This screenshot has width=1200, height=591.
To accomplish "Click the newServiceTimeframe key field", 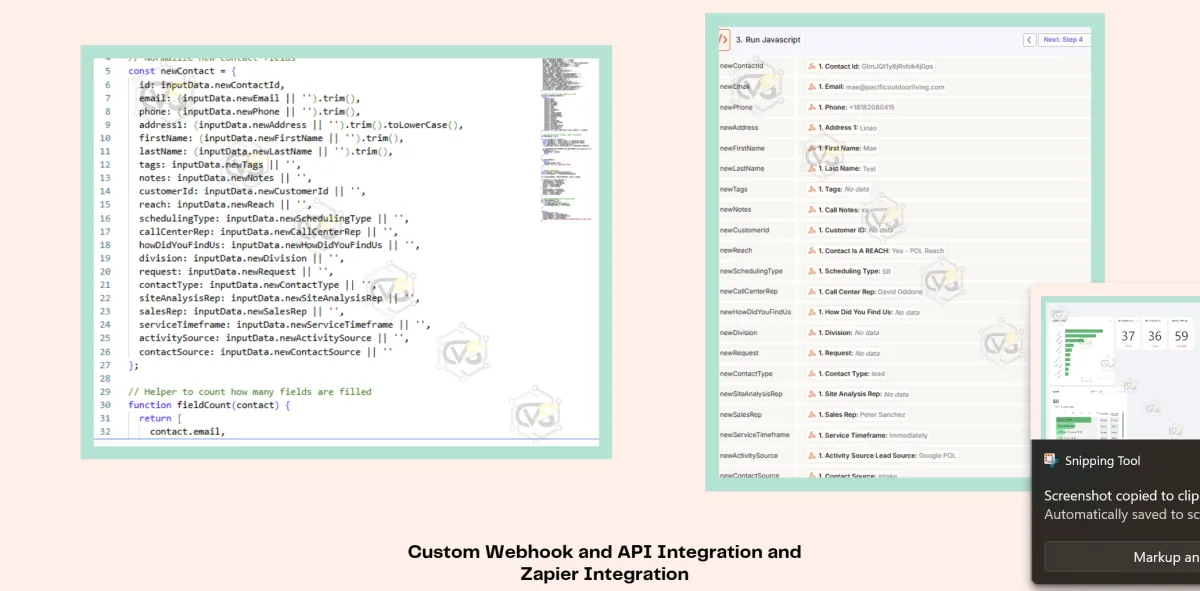I will (757, 435).
